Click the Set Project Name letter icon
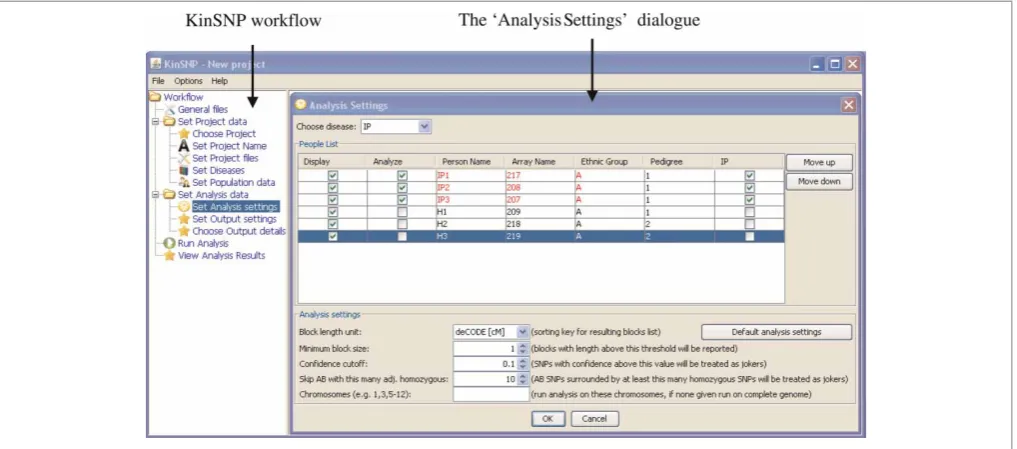The width and height of the screenshot is (1017, 449). tap(184, 146)
